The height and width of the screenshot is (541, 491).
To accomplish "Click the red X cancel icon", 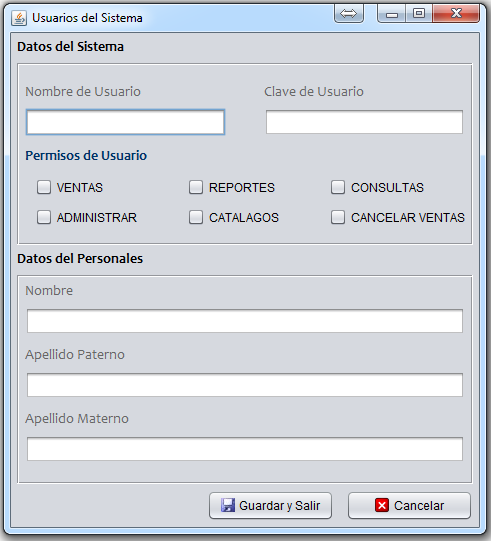I will coord(382,505).
